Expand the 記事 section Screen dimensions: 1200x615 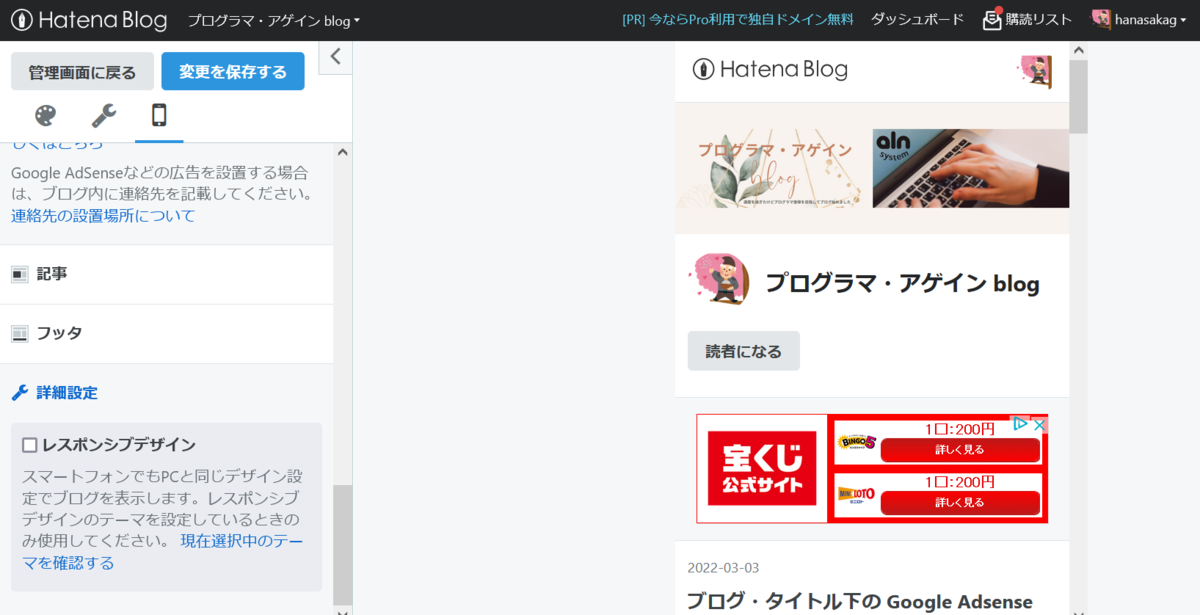click(166, 274)
